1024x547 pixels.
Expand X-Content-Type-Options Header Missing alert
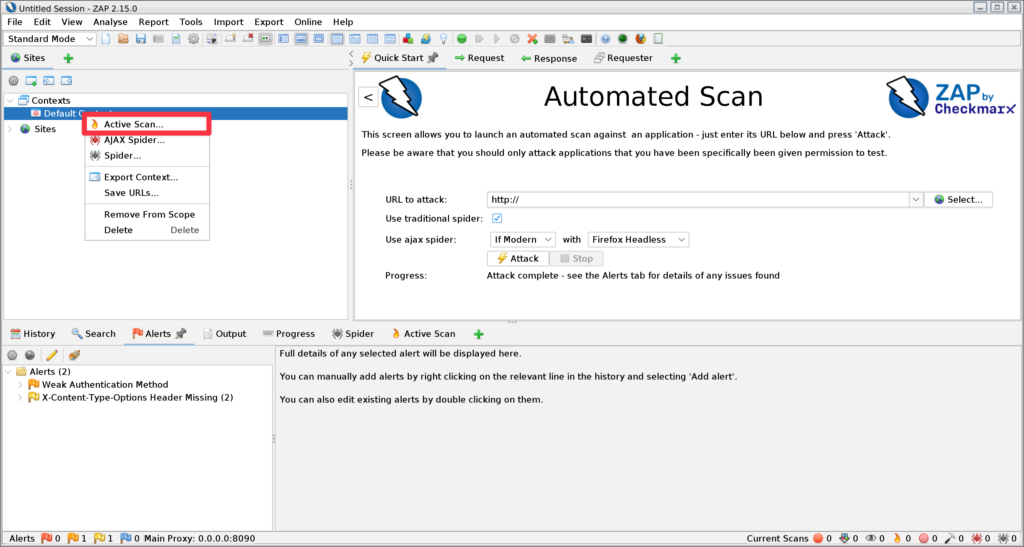[x=20, y=398]
